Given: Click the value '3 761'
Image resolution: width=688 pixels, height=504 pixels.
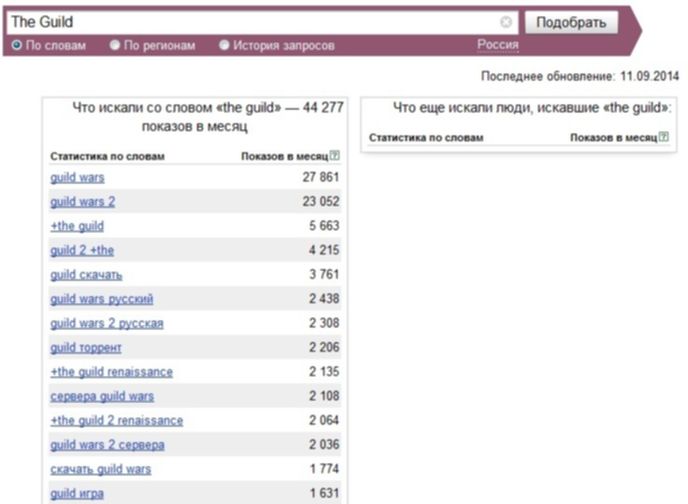Looking at the screenshot, I should coord(324,274).
